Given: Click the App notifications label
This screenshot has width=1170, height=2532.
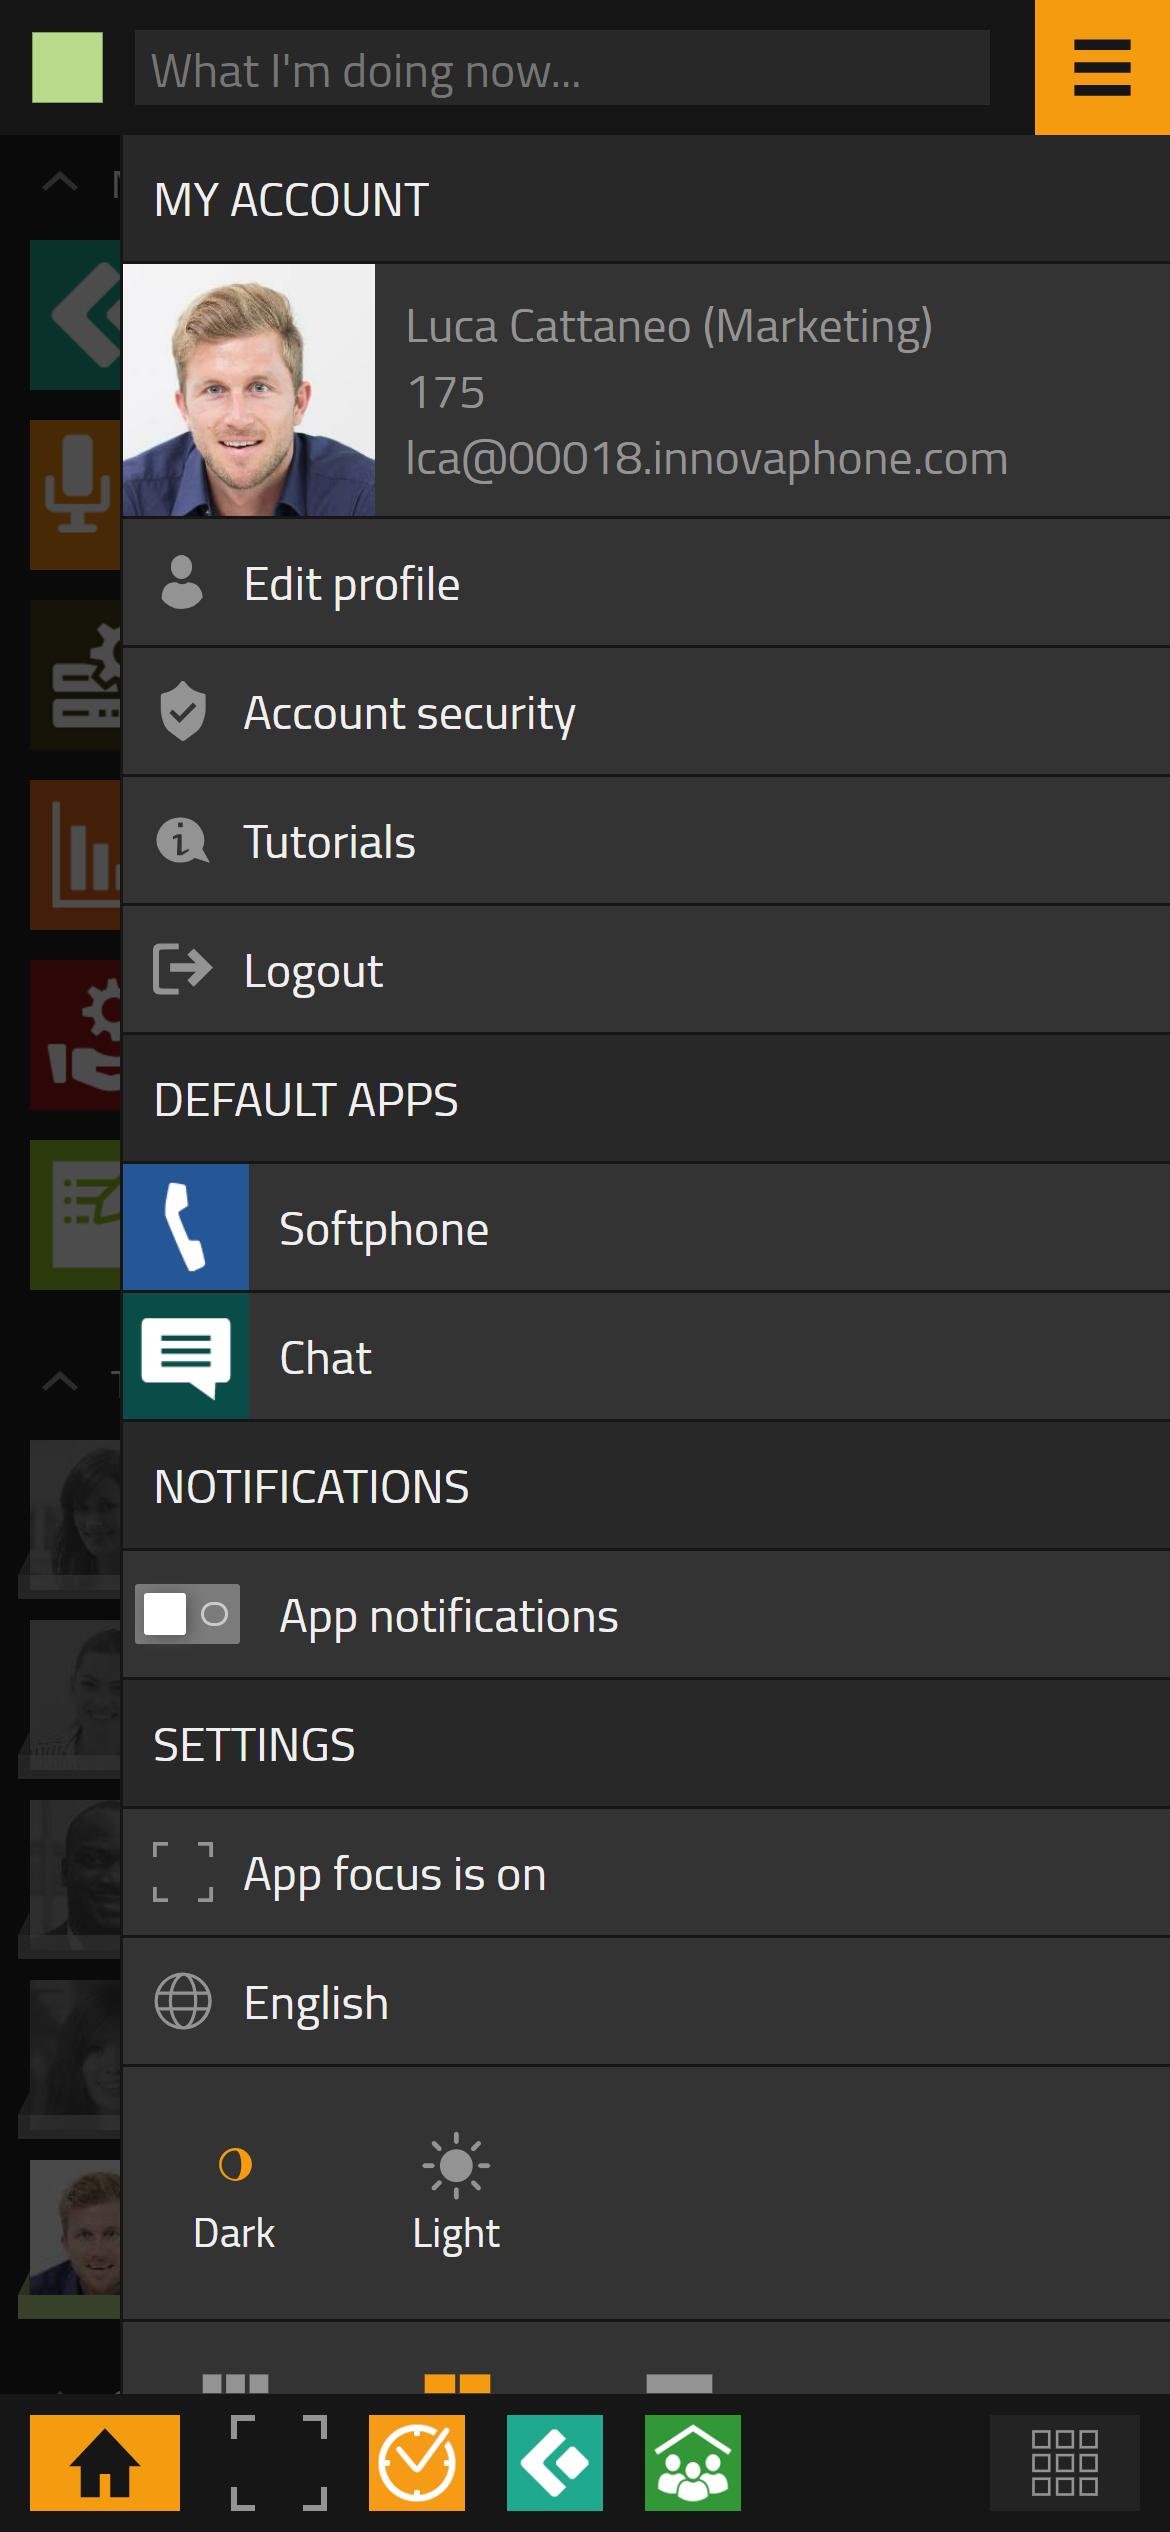Looking at the screenshot, I should pyautogui.click(x=449, y=1616).
